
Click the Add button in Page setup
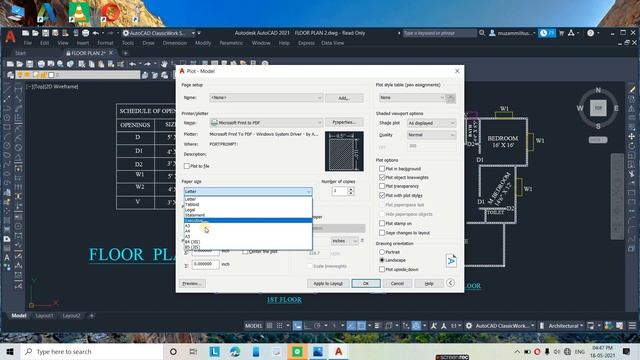click(344, 98)
